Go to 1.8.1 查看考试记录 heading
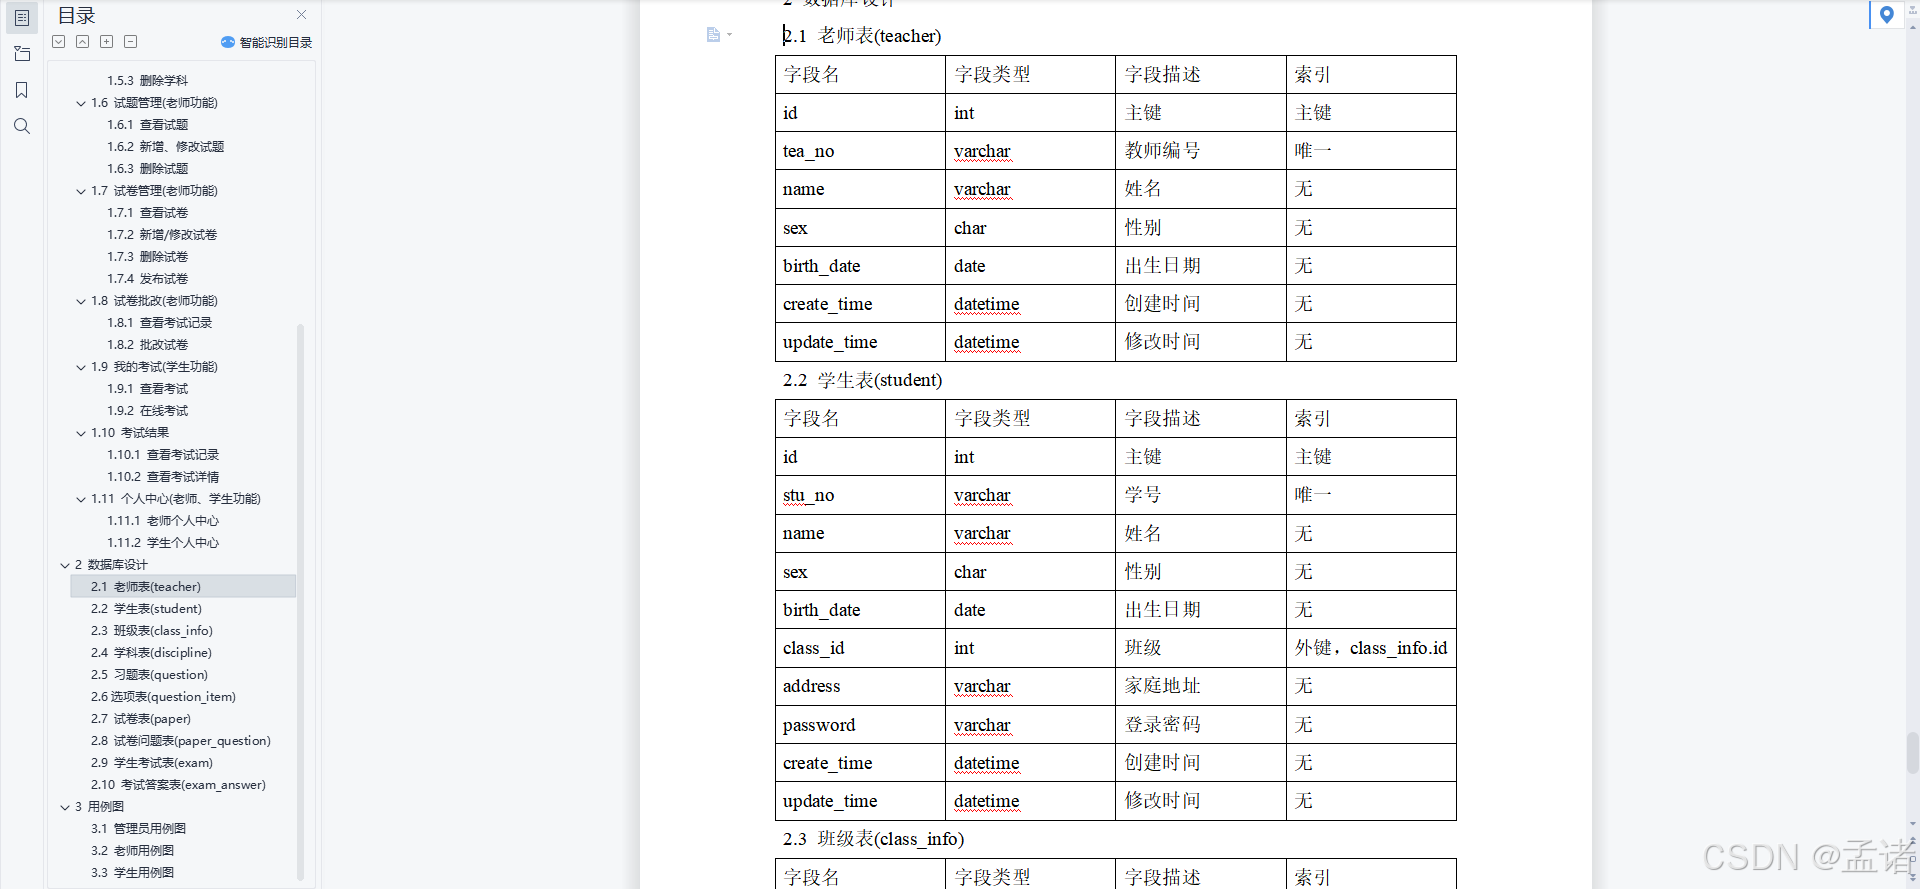This screenshot has height=889, width=1920. 159,323
